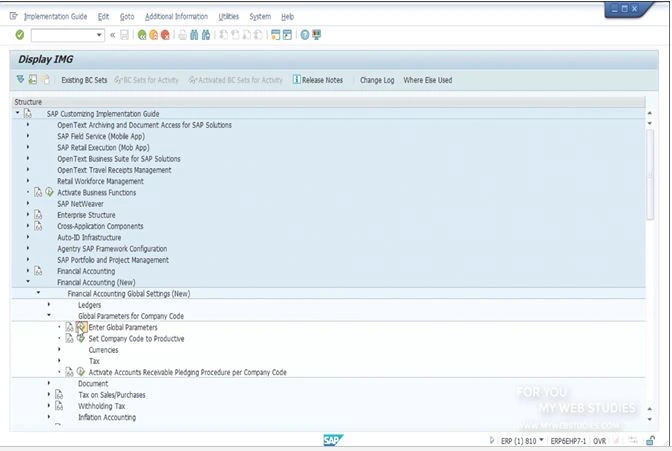Viewport: 672px width, 451px height.
Task: Click the Existing BC Sets button
Action: (x=84, y=80)
